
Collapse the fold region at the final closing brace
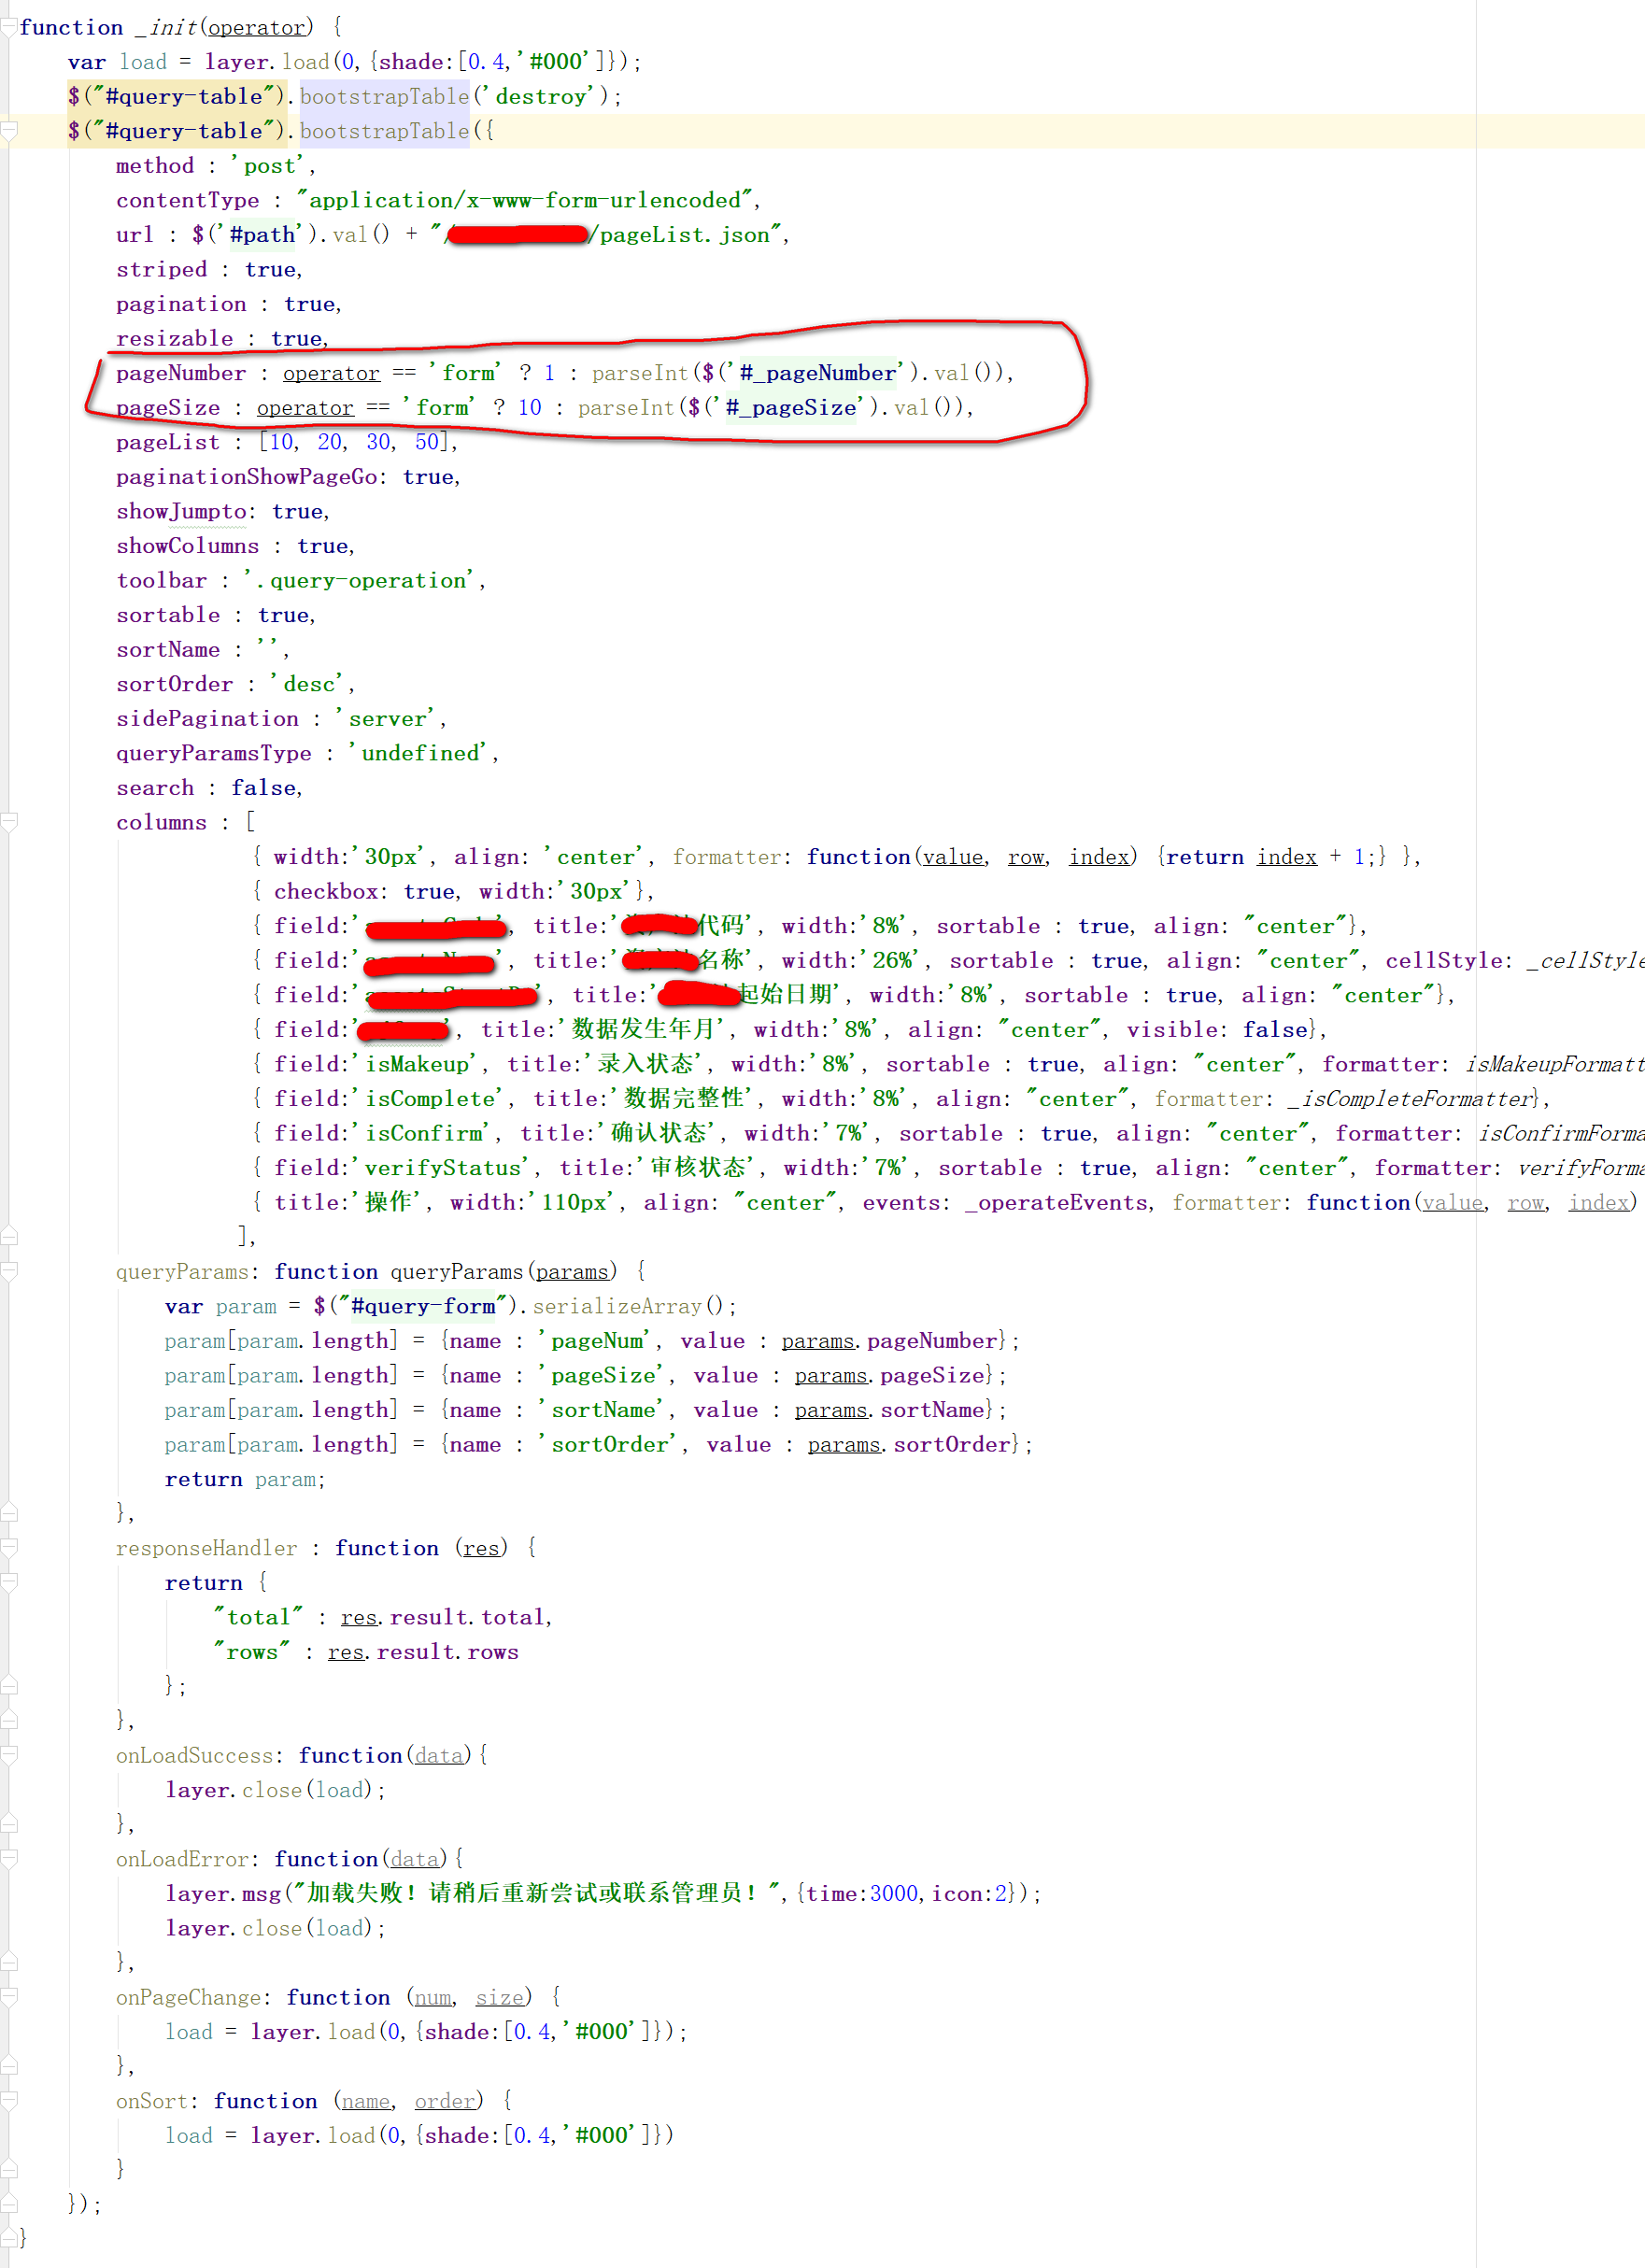8,2237
